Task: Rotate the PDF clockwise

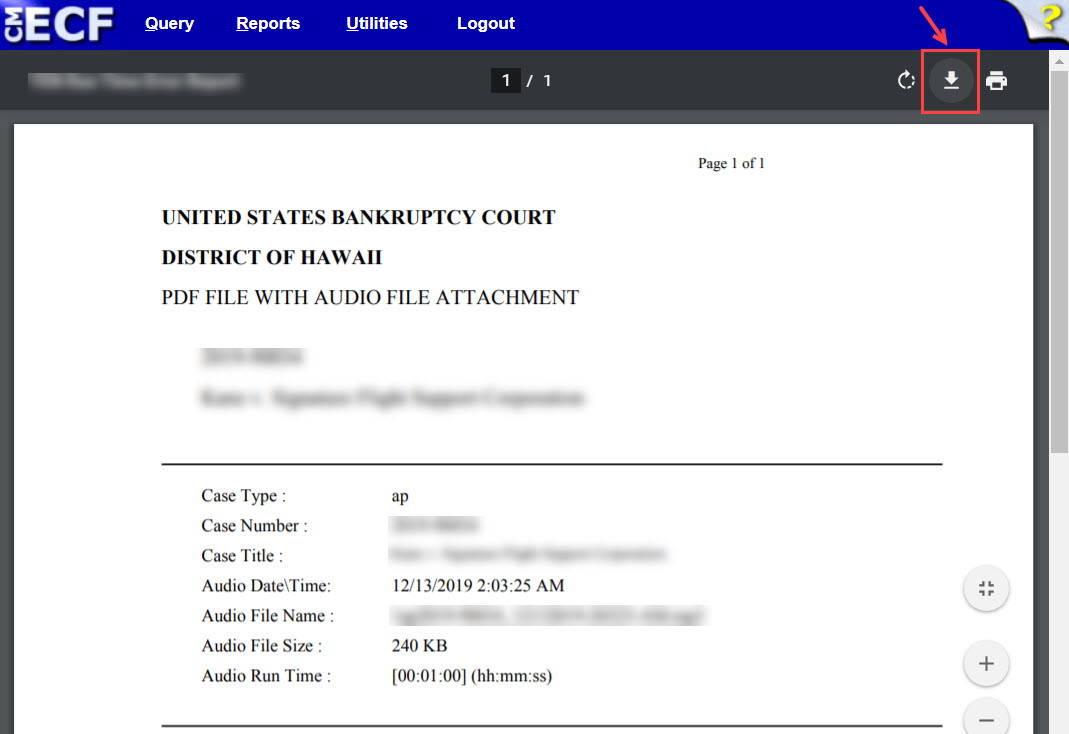Action: [x=905, y=80]
